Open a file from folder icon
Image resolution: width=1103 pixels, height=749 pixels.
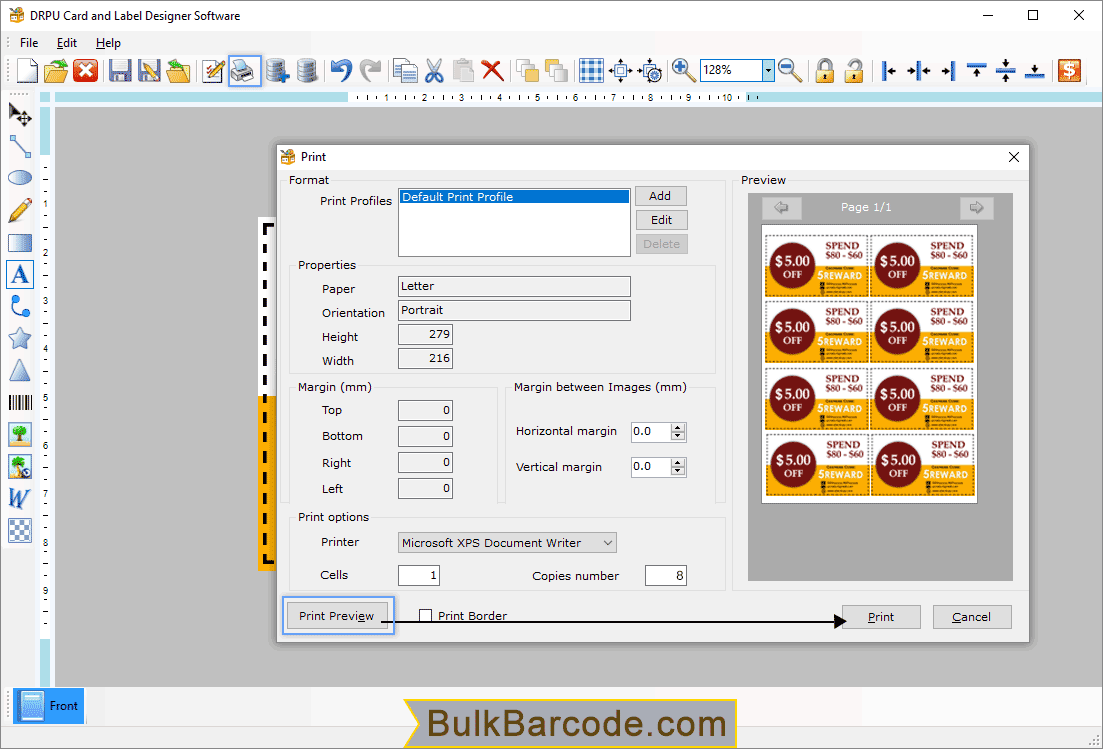[56, 70]
